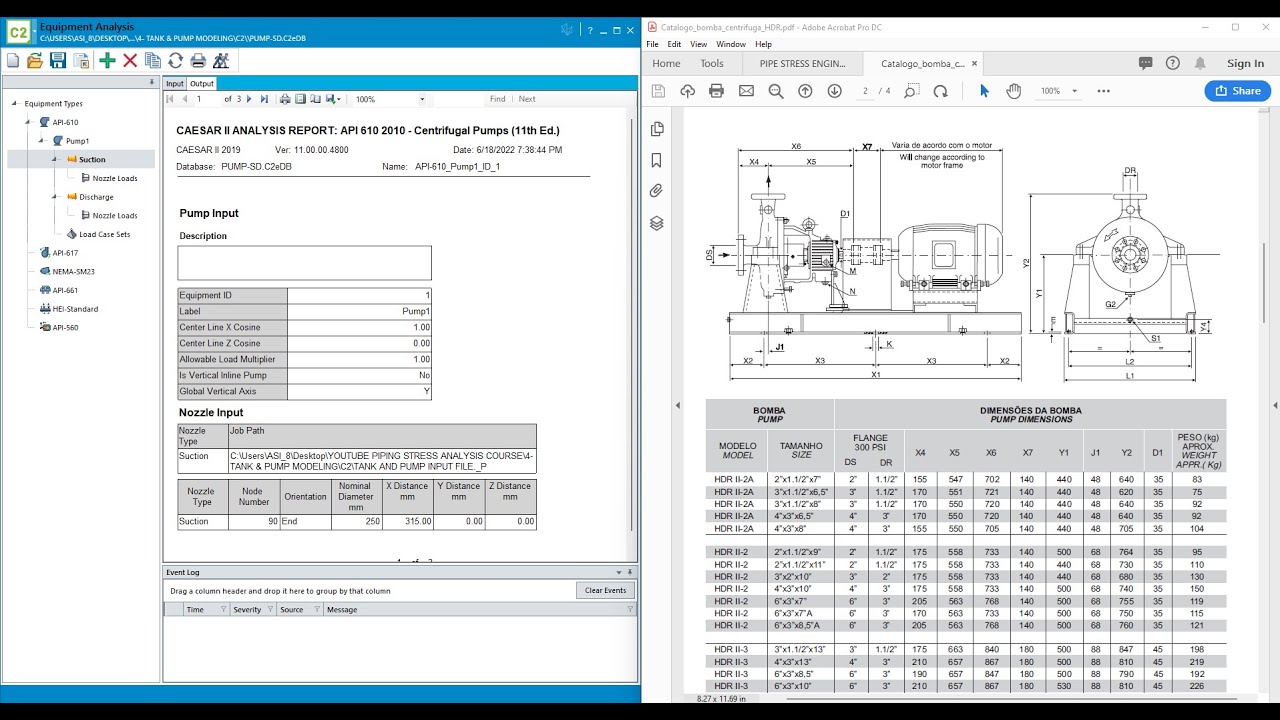Select the HEI-Standard equipment type
The height and width of the screenshot is (720, 1280).
click(x=75, y=309)
